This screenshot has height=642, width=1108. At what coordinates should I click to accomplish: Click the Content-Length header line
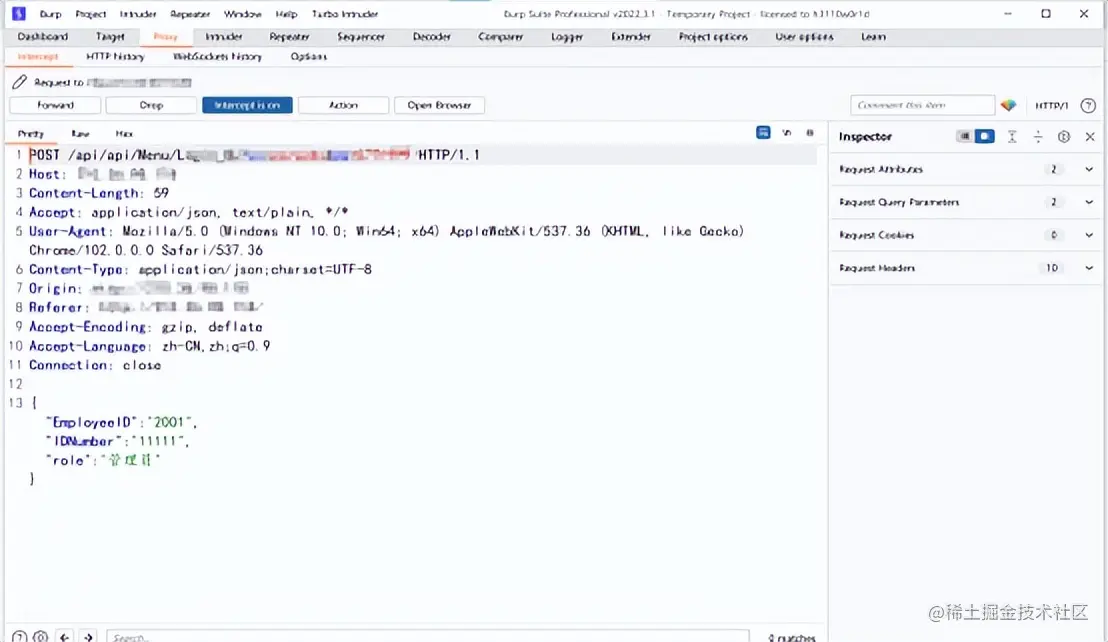click(x=99, y=193)
